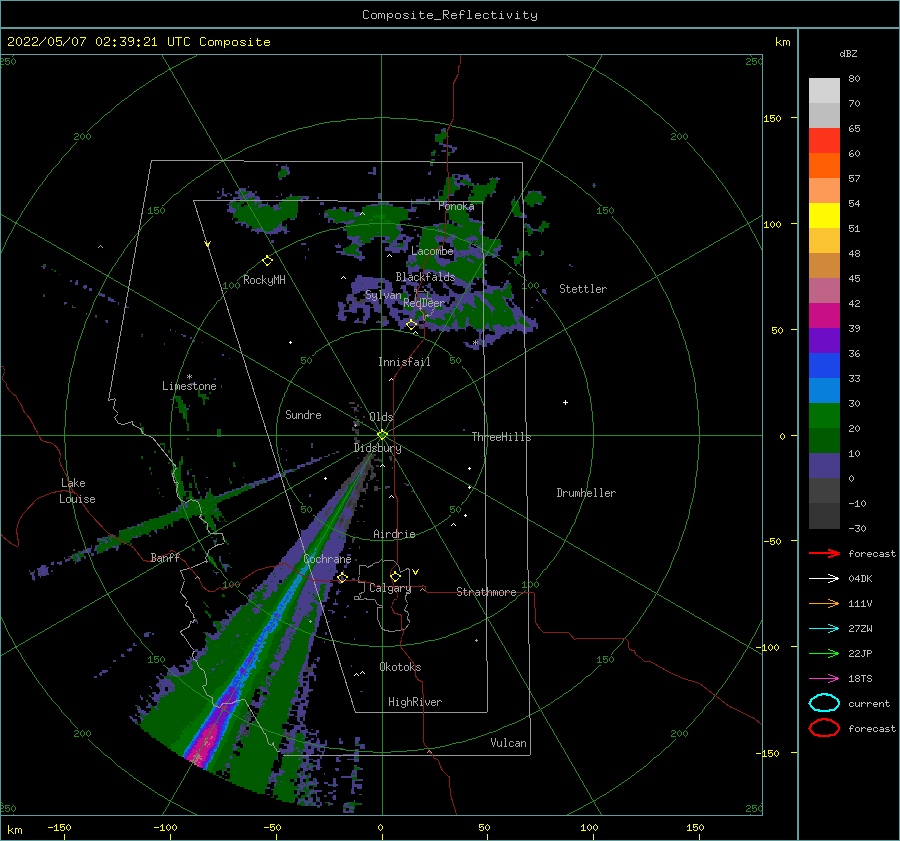900x841 pixels.
Task: Click the Innisfail label
Action: coord(404,362)
